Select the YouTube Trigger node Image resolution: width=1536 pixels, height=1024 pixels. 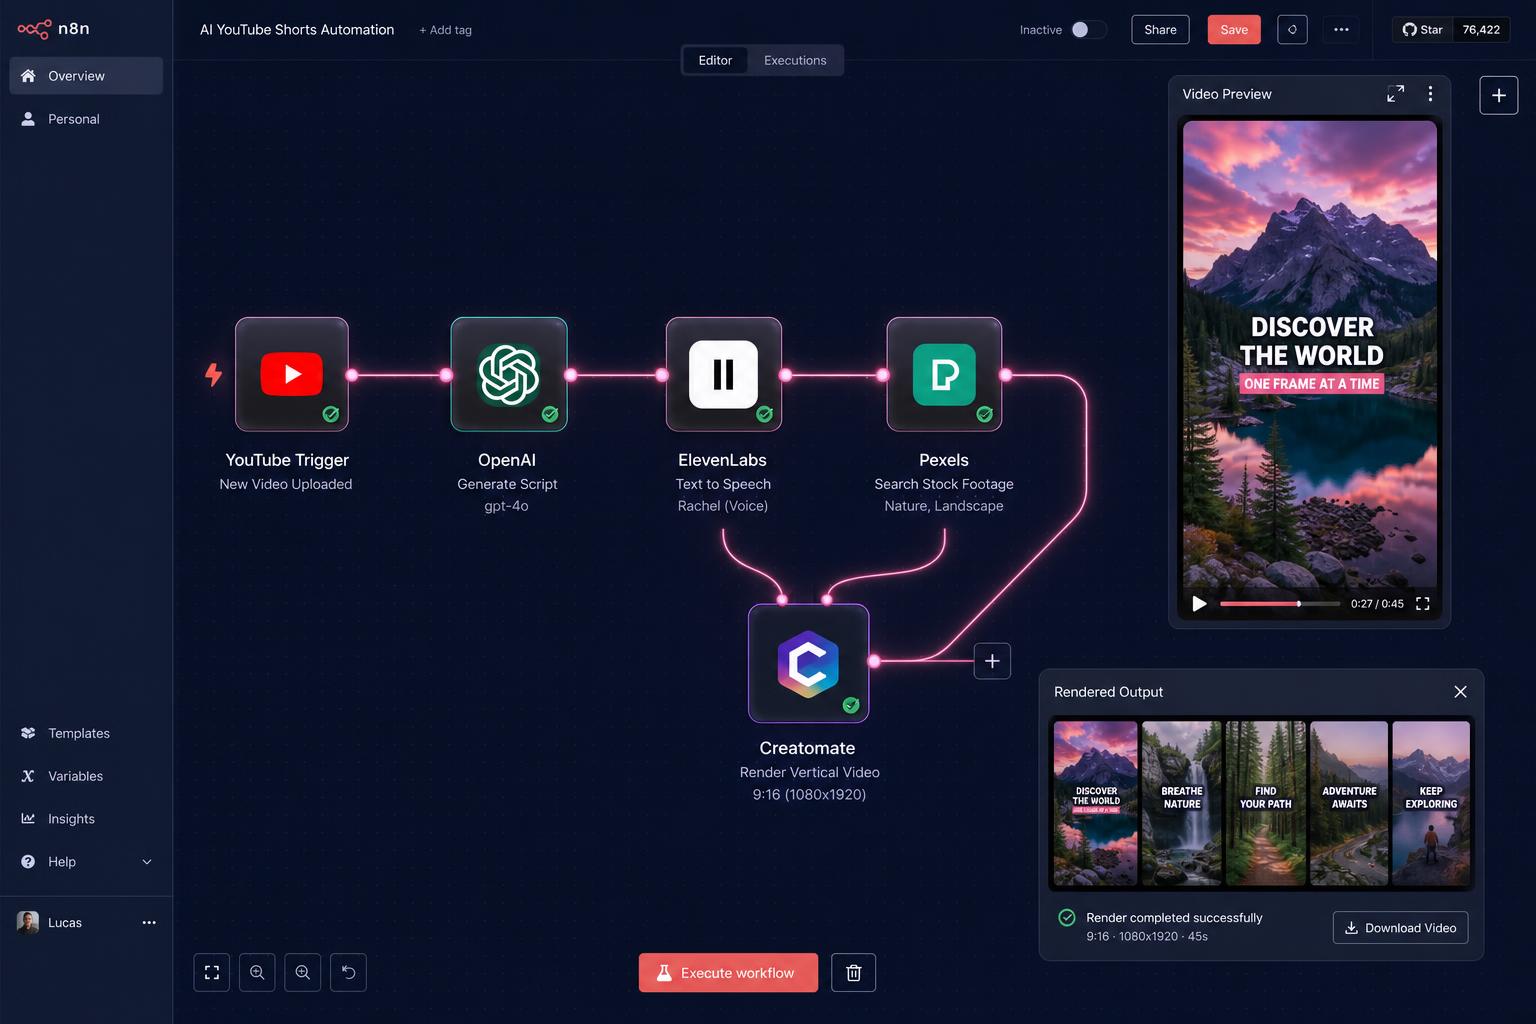click(292, 374)
